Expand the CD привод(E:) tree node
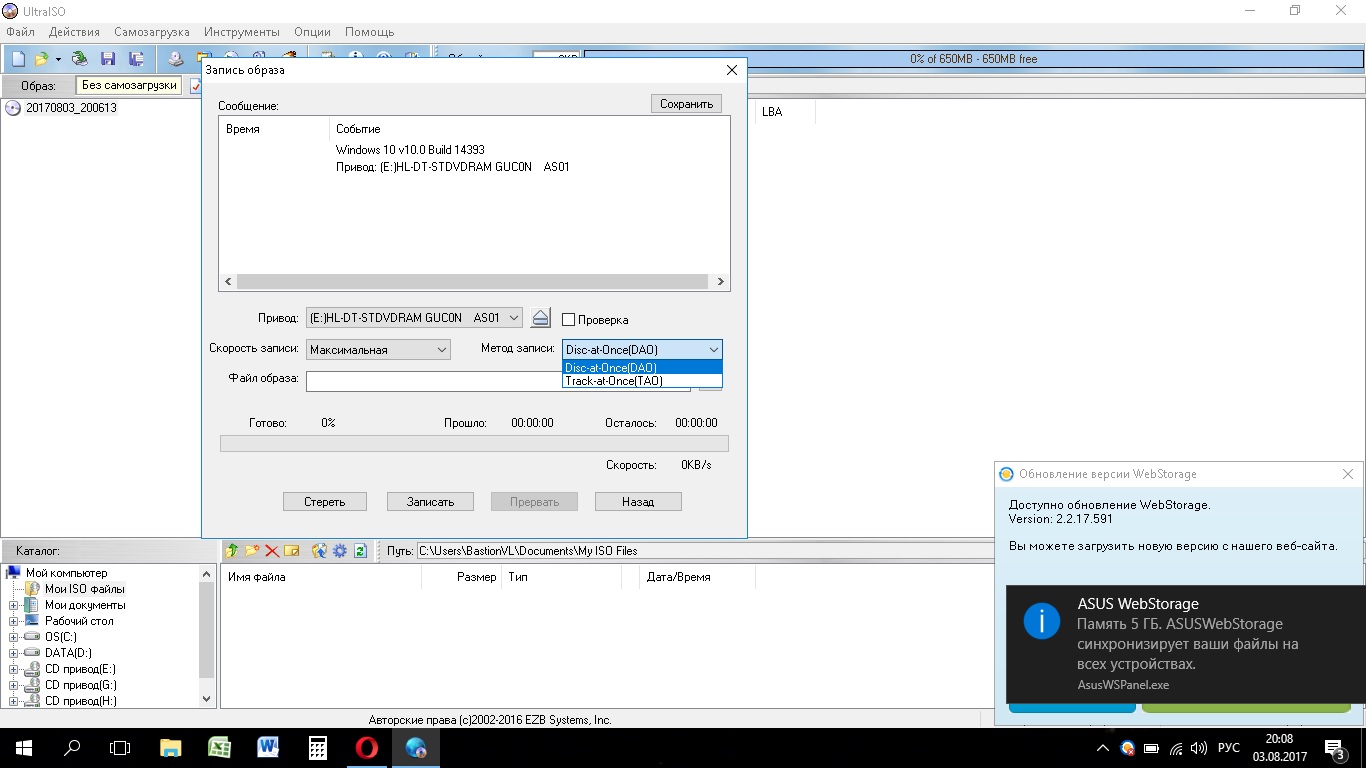The width and height of the screenshot is (1366, 768). coord(14,669)
